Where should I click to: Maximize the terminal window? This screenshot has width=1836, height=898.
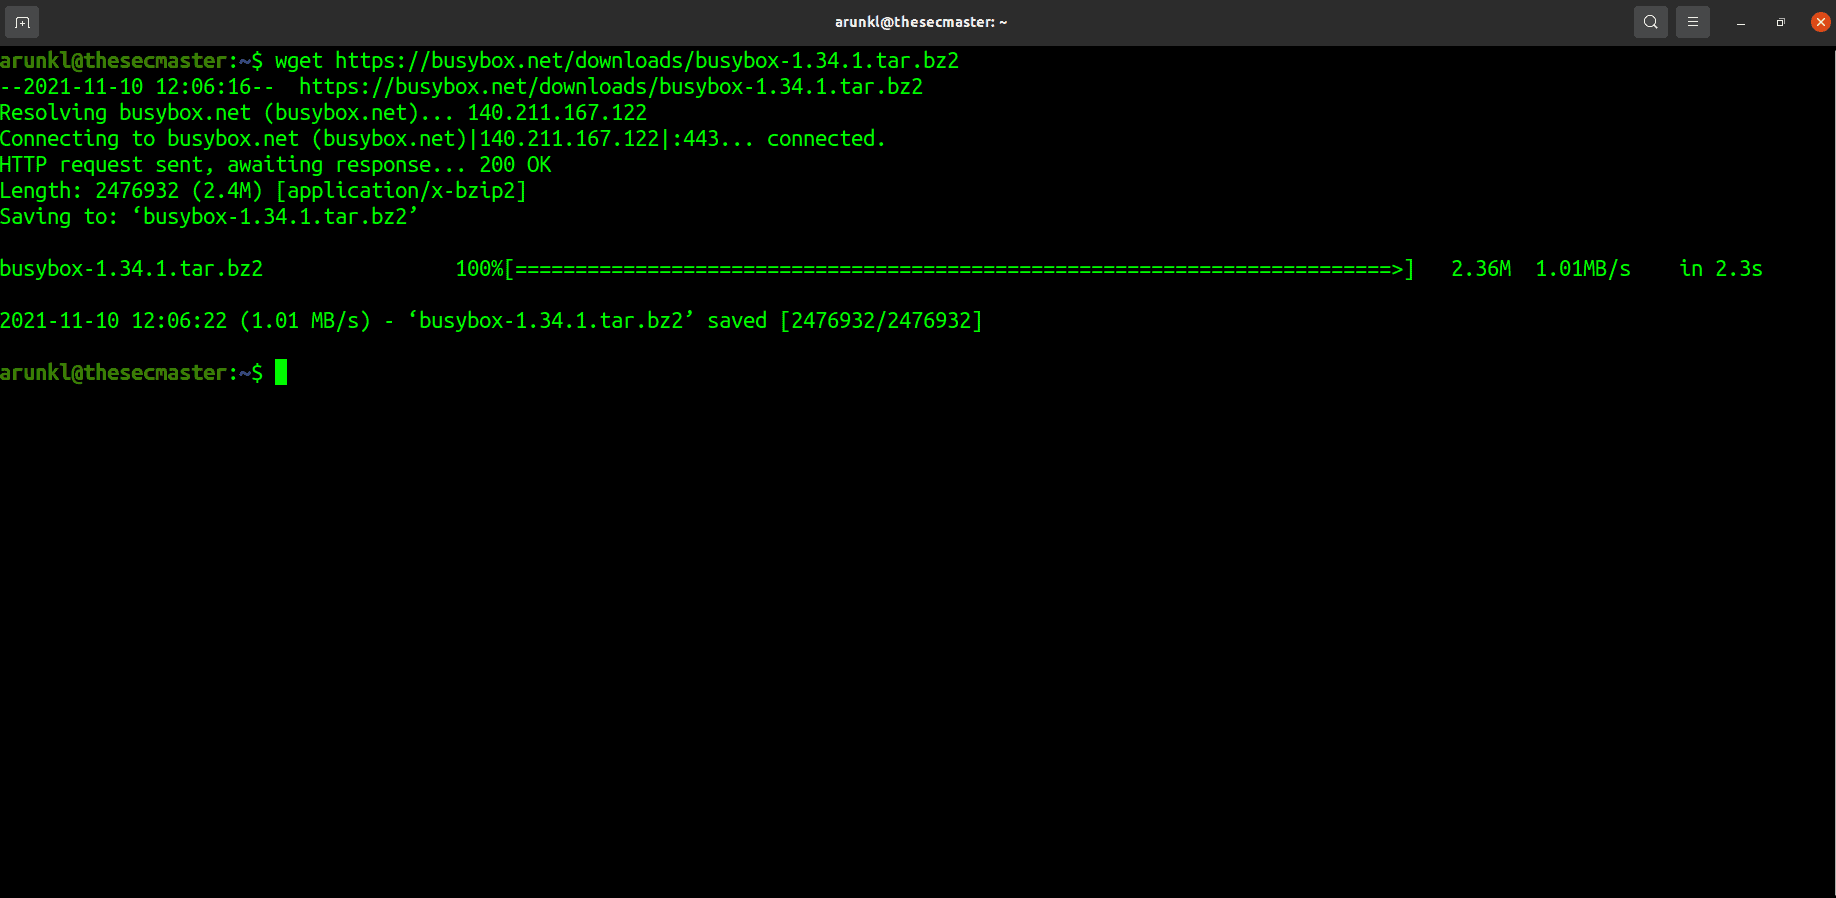click(1780, 22)
